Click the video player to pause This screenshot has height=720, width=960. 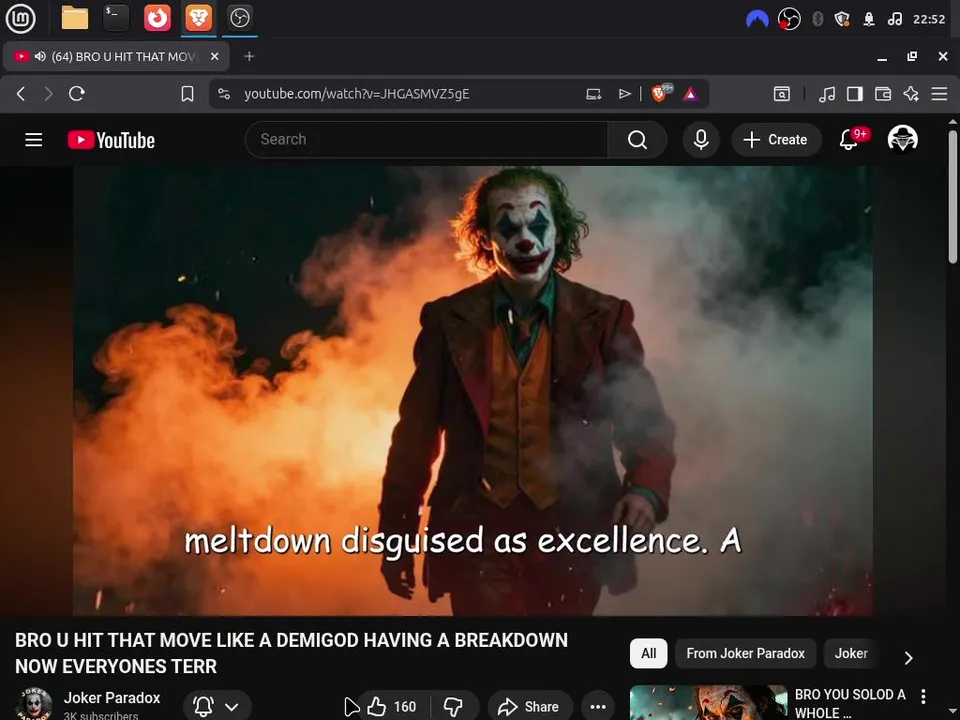pyautogui.click(x=473, y=391)
